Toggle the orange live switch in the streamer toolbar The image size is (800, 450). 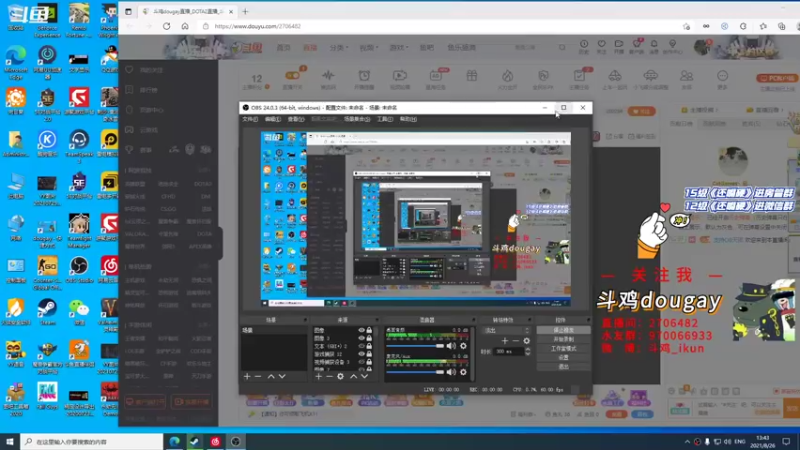pos(292,76)
